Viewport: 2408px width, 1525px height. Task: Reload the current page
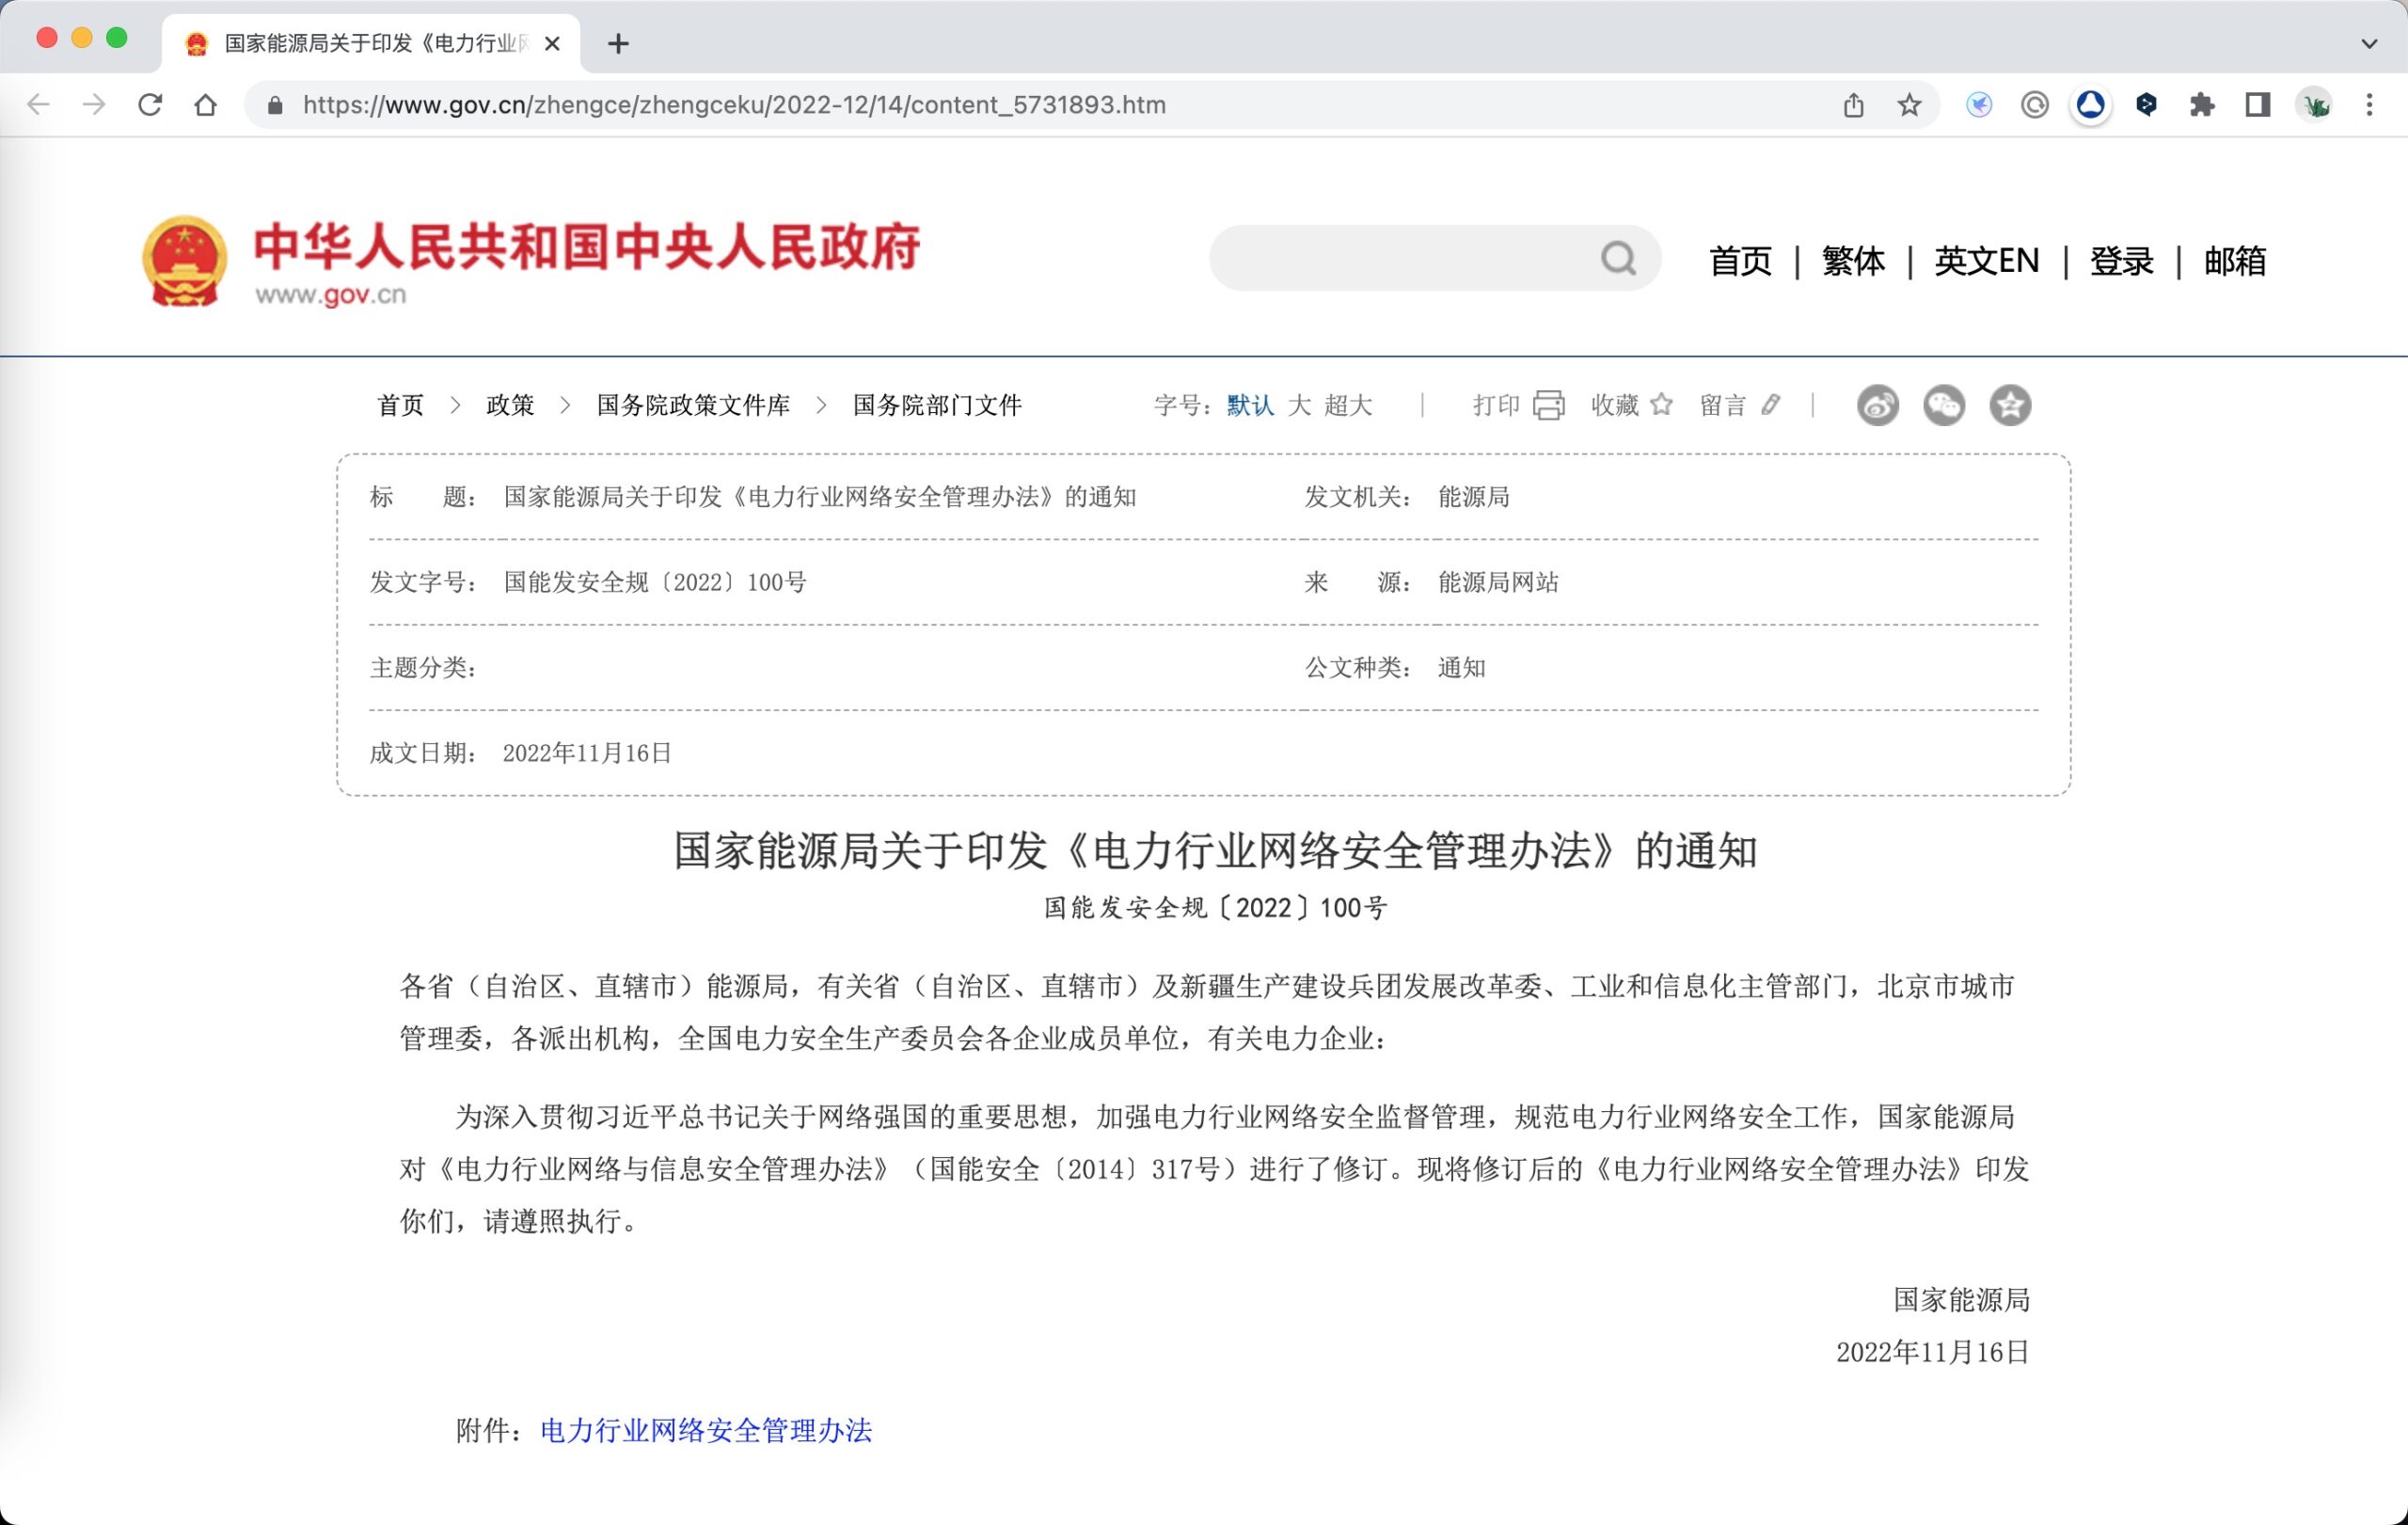(x=150, y=105)
